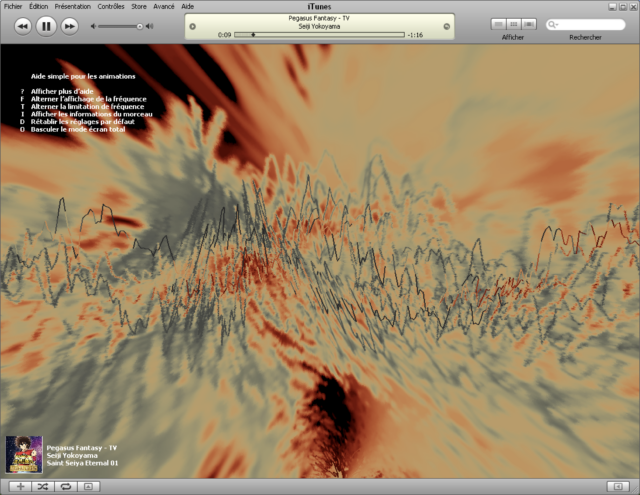This screenshot has height=495, width=640.
Task: Switch to list view in Afficher
Action: click(x=497, y=22)
